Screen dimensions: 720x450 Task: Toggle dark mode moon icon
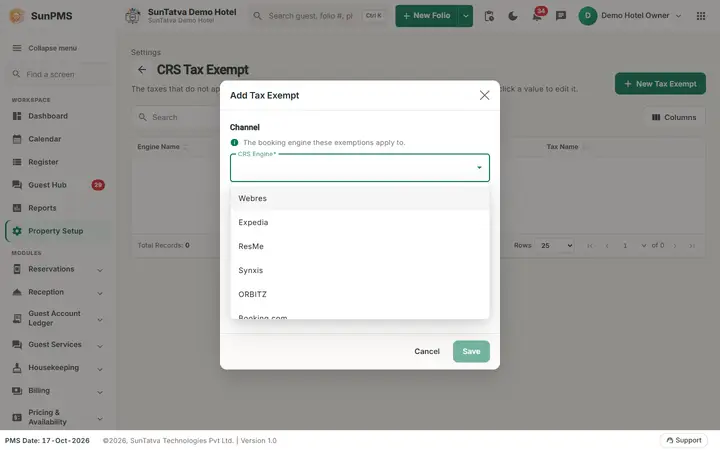[x=513, y=16]
